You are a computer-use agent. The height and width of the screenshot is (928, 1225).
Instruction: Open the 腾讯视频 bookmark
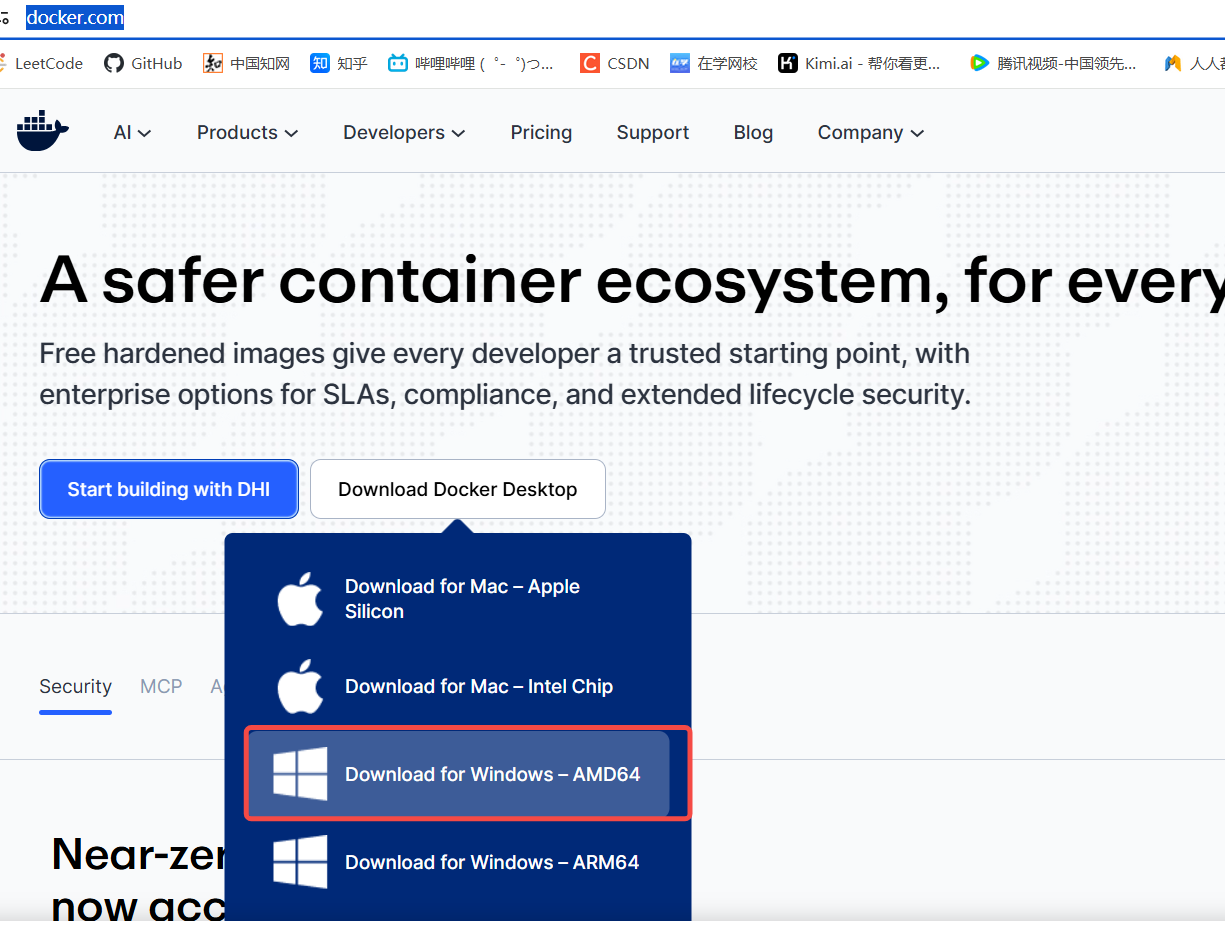1053,63
